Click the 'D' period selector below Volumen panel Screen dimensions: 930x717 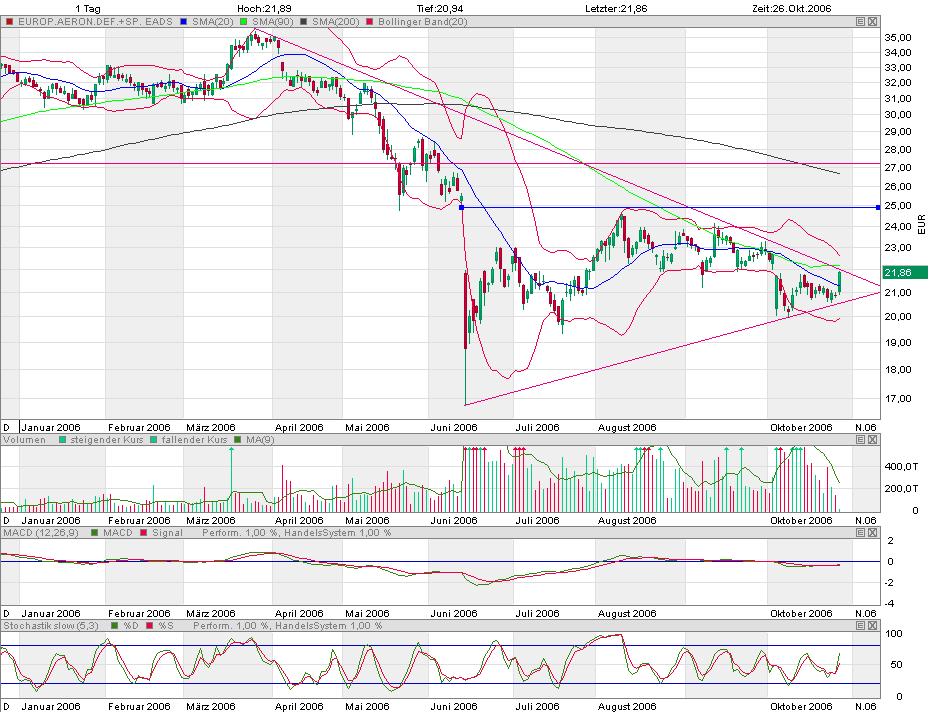pos(7,520)
